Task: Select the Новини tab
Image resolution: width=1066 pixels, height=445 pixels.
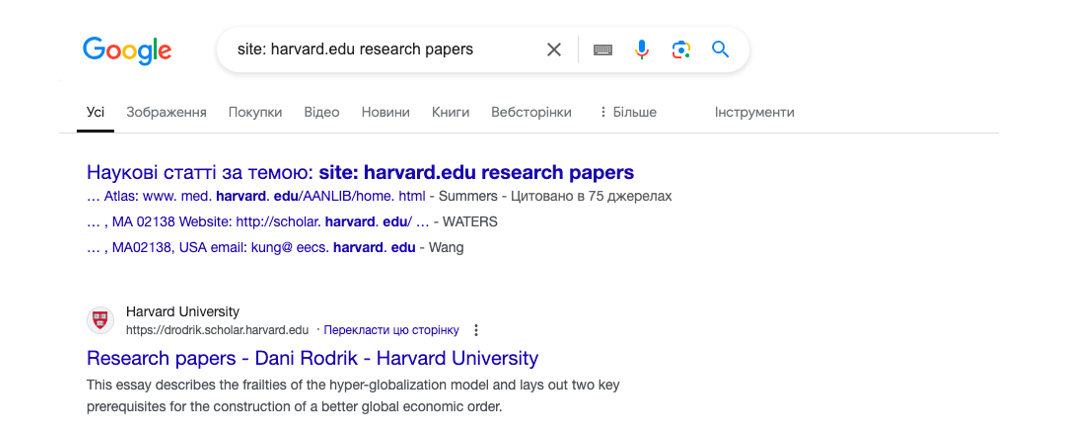Action: tap(385, 112)
